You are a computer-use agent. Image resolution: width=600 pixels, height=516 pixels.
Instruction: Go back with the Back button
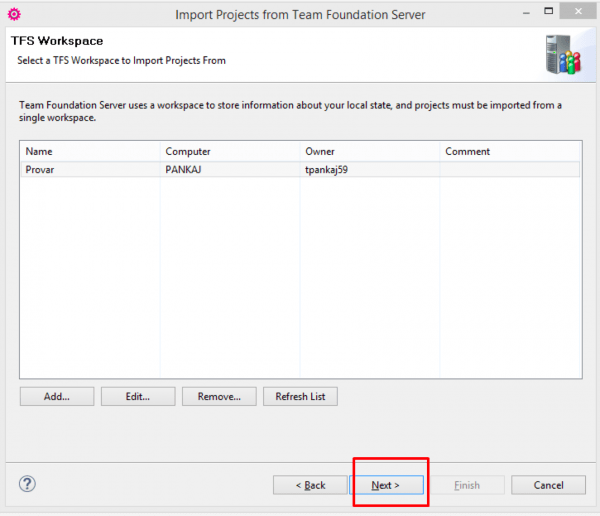click(310, 485)
